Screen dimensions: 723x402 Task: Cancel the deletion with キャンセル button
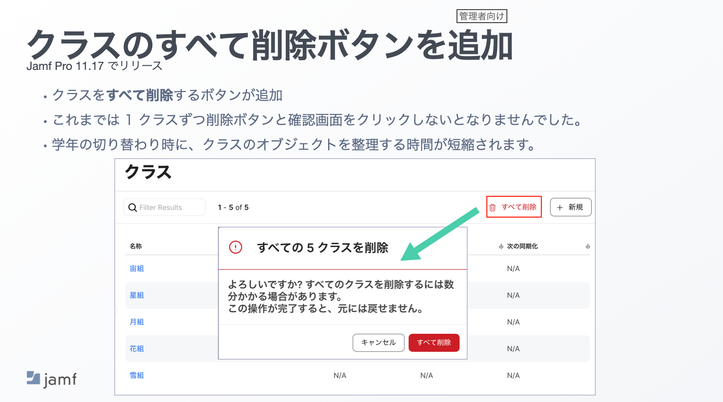379,343
